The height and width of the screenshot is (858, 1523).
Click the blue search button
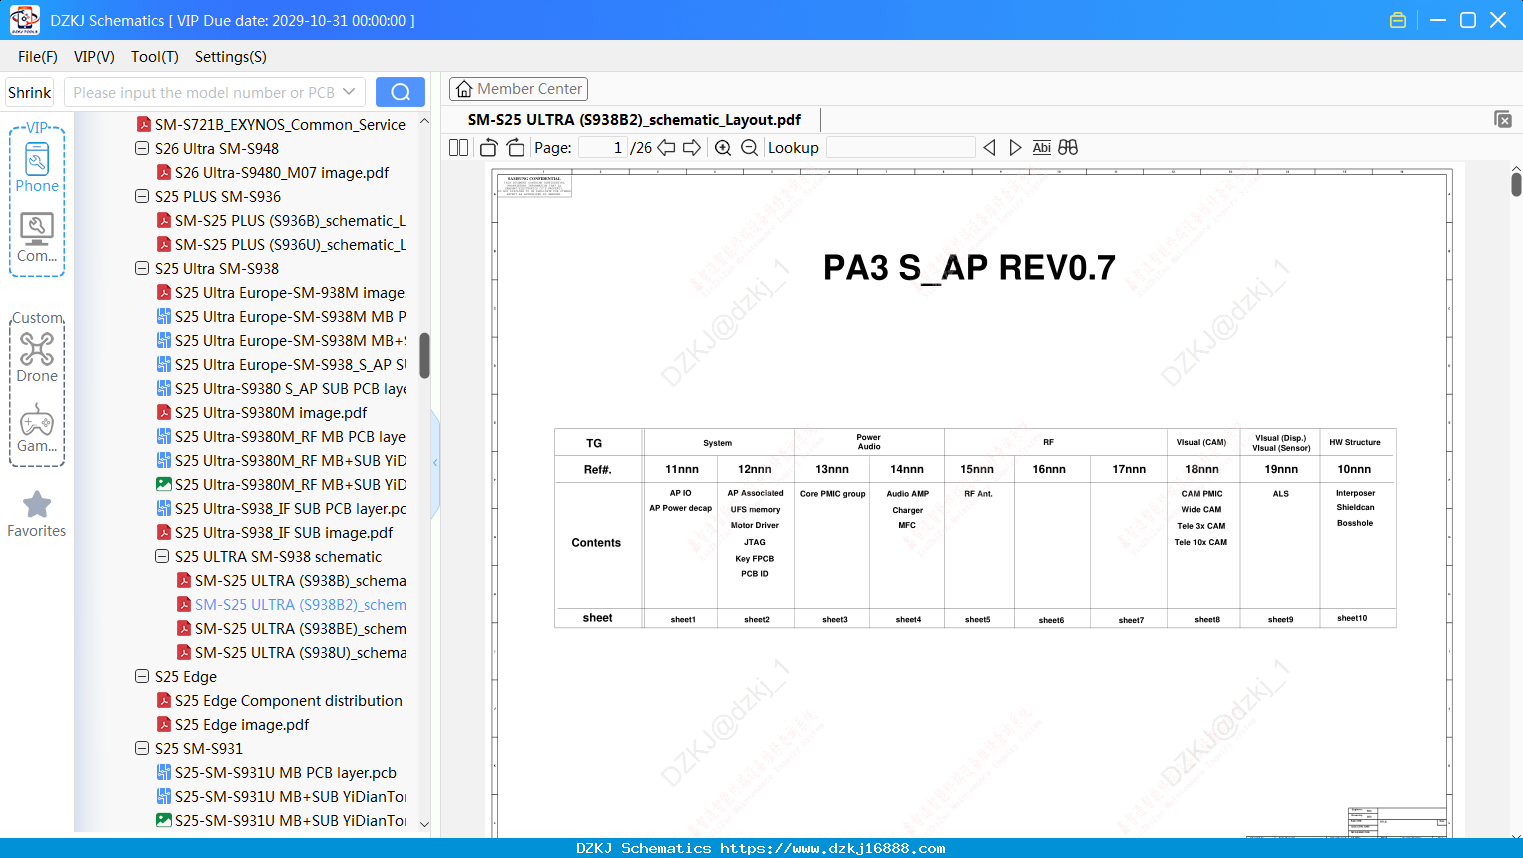point(400,92)
